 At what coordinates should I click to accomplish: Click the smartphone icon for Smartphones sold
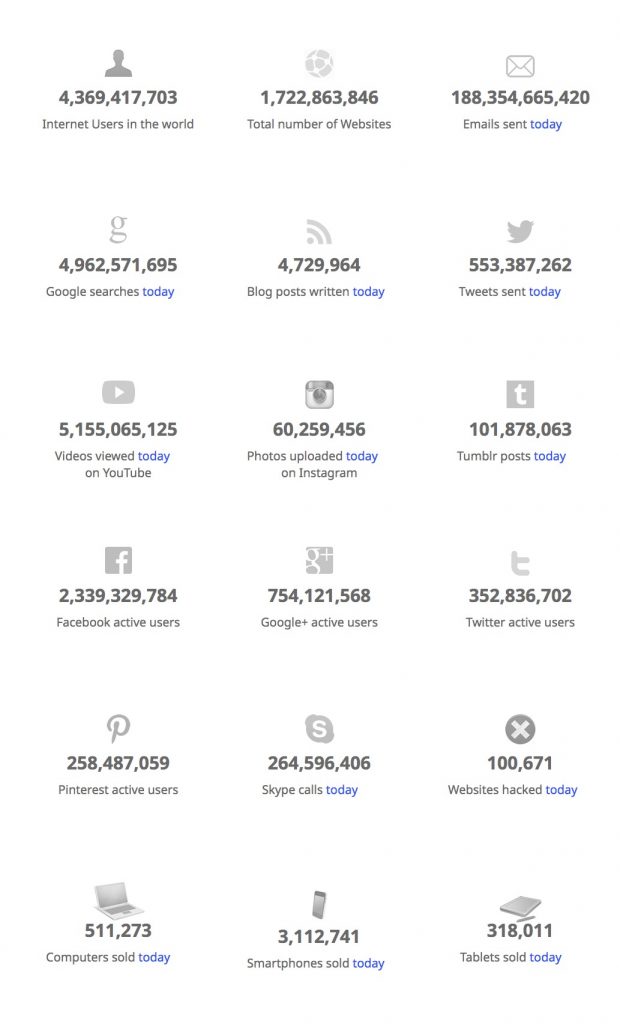(x=319, y=904)
